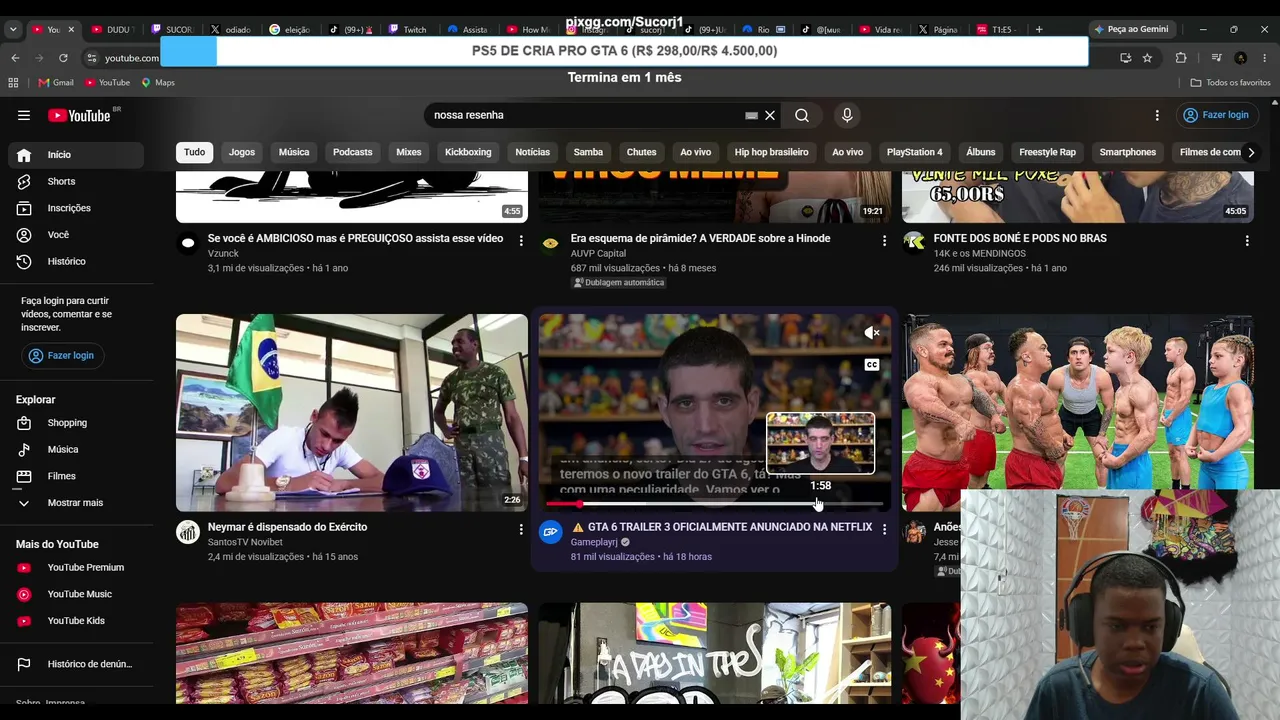Open the virtual keyboard in search box
Viewport: 1280px width, 720px height.
coord(751,115)
